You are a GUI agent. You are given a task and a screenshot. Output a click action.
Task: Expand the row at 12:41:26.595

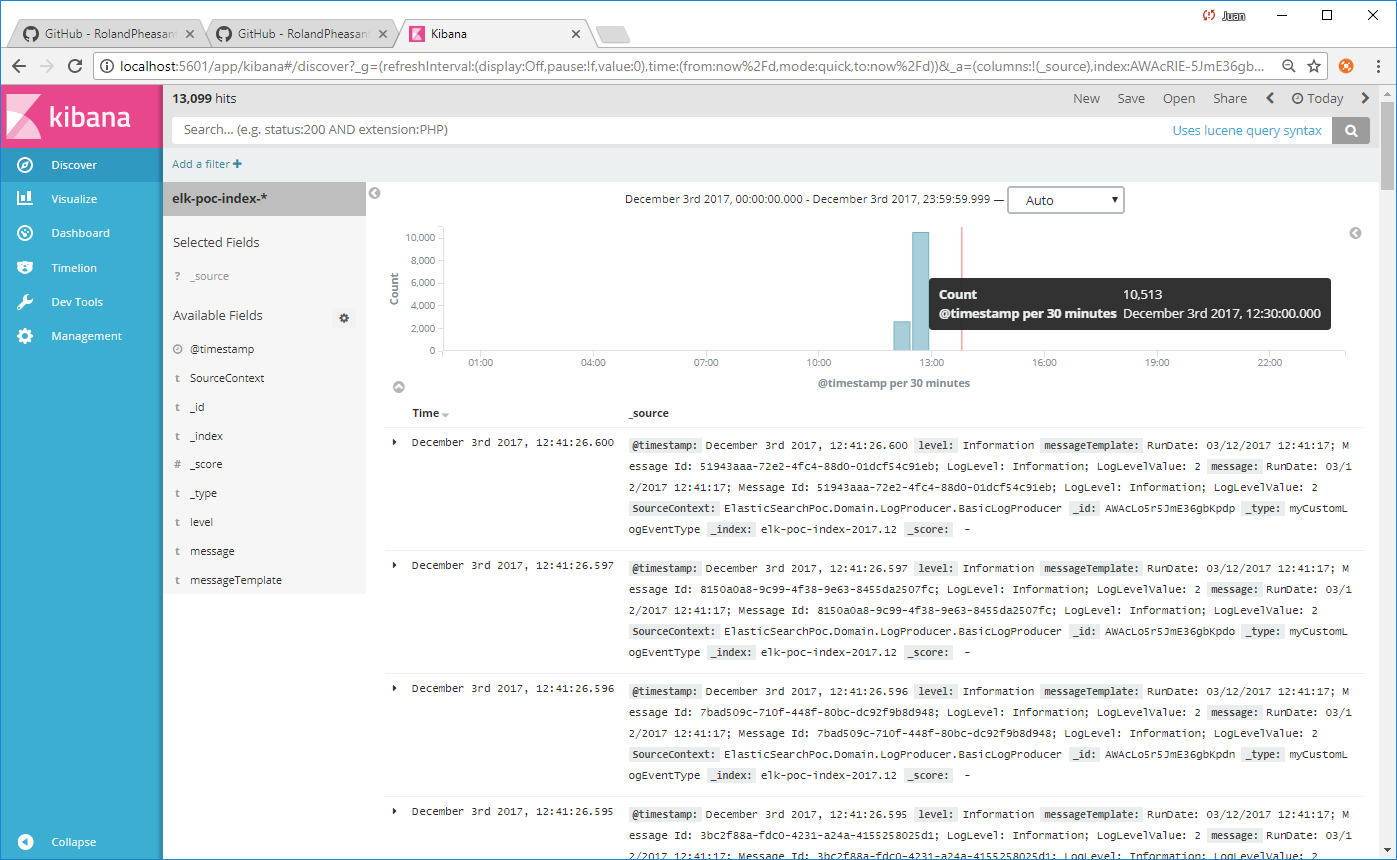pyautogui.click(x=394, y=811)
